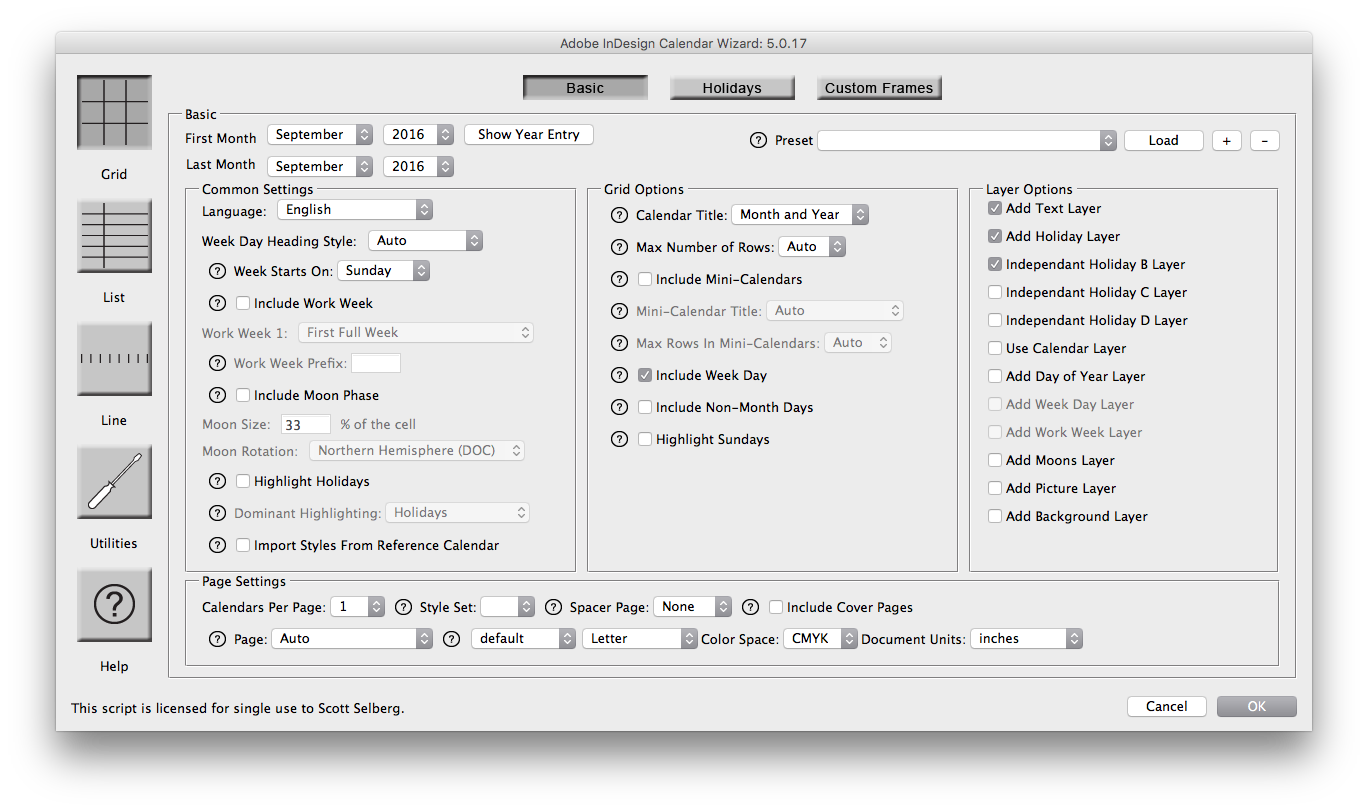Switch to the Custom Frames tab
Image resolution: width=1368 pixels, height=811 pixels.
(879, 88)
